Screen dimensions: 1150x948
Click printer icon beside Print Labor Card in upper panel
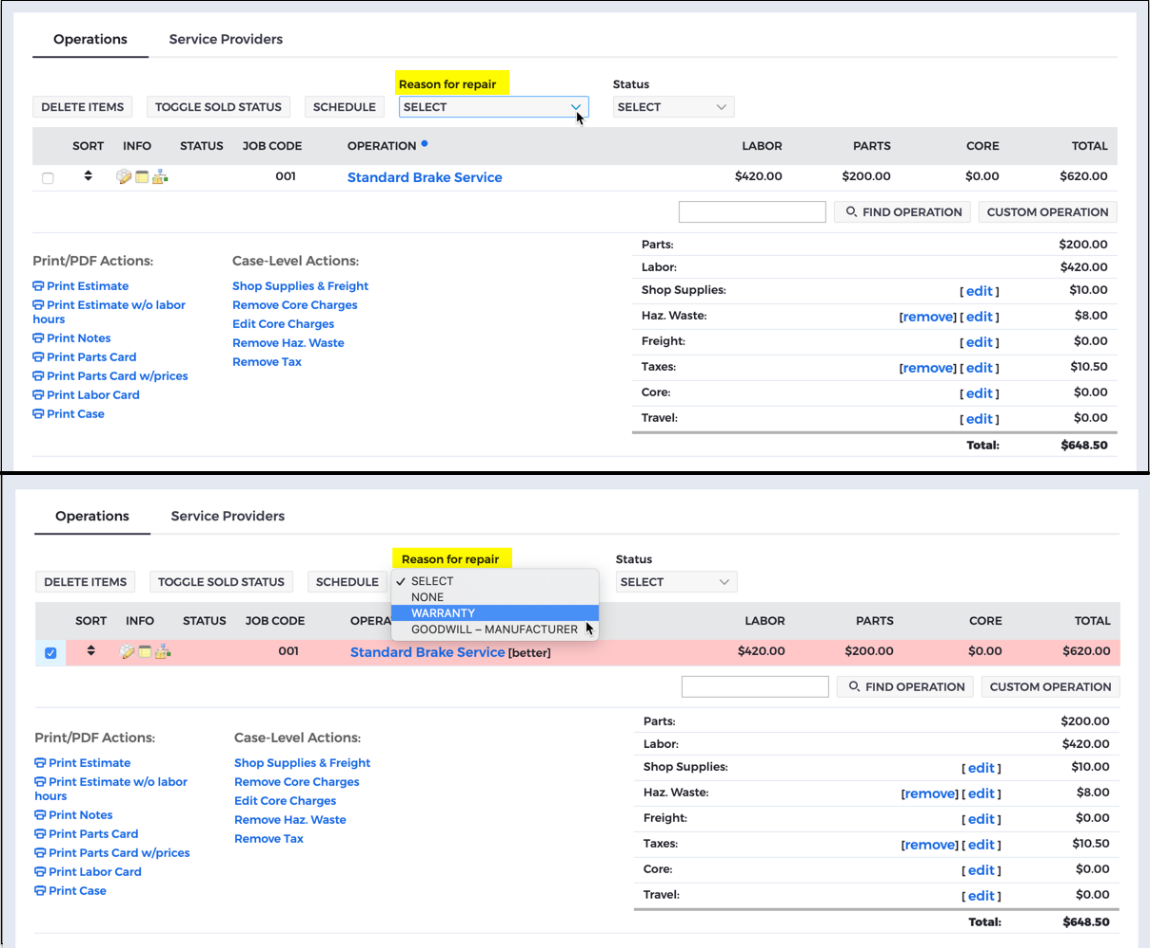pyautogui.click(x=38, y=394)
